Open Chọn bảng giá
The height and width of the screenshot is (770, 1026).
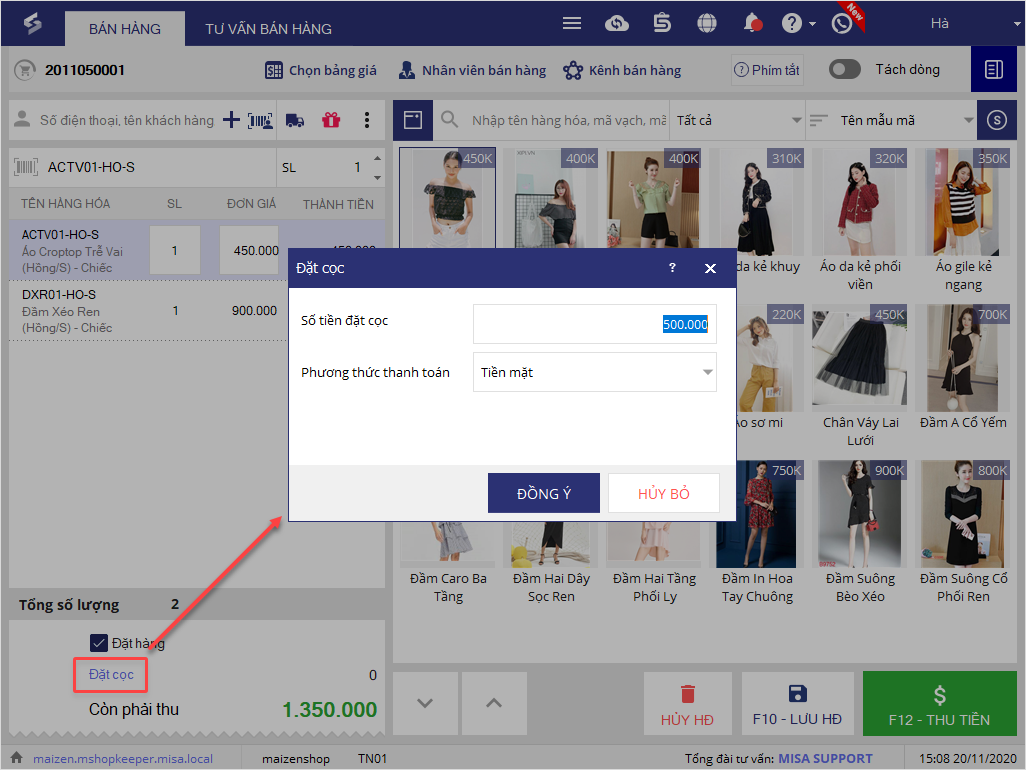click(x=321, y=70)
